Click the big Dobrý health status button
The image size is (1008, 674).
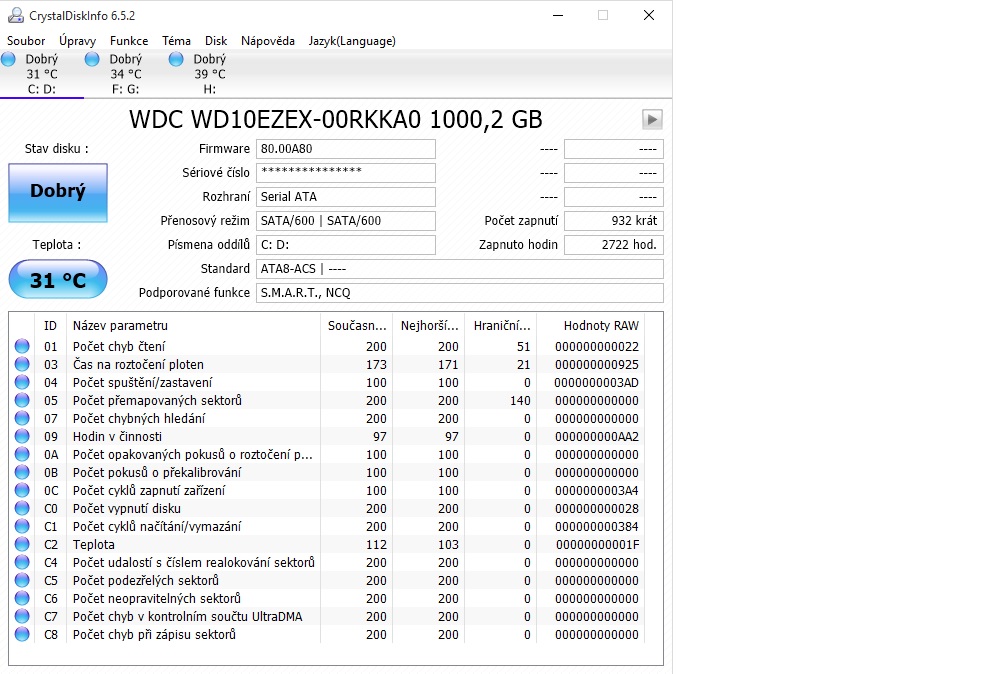(58, 192)
